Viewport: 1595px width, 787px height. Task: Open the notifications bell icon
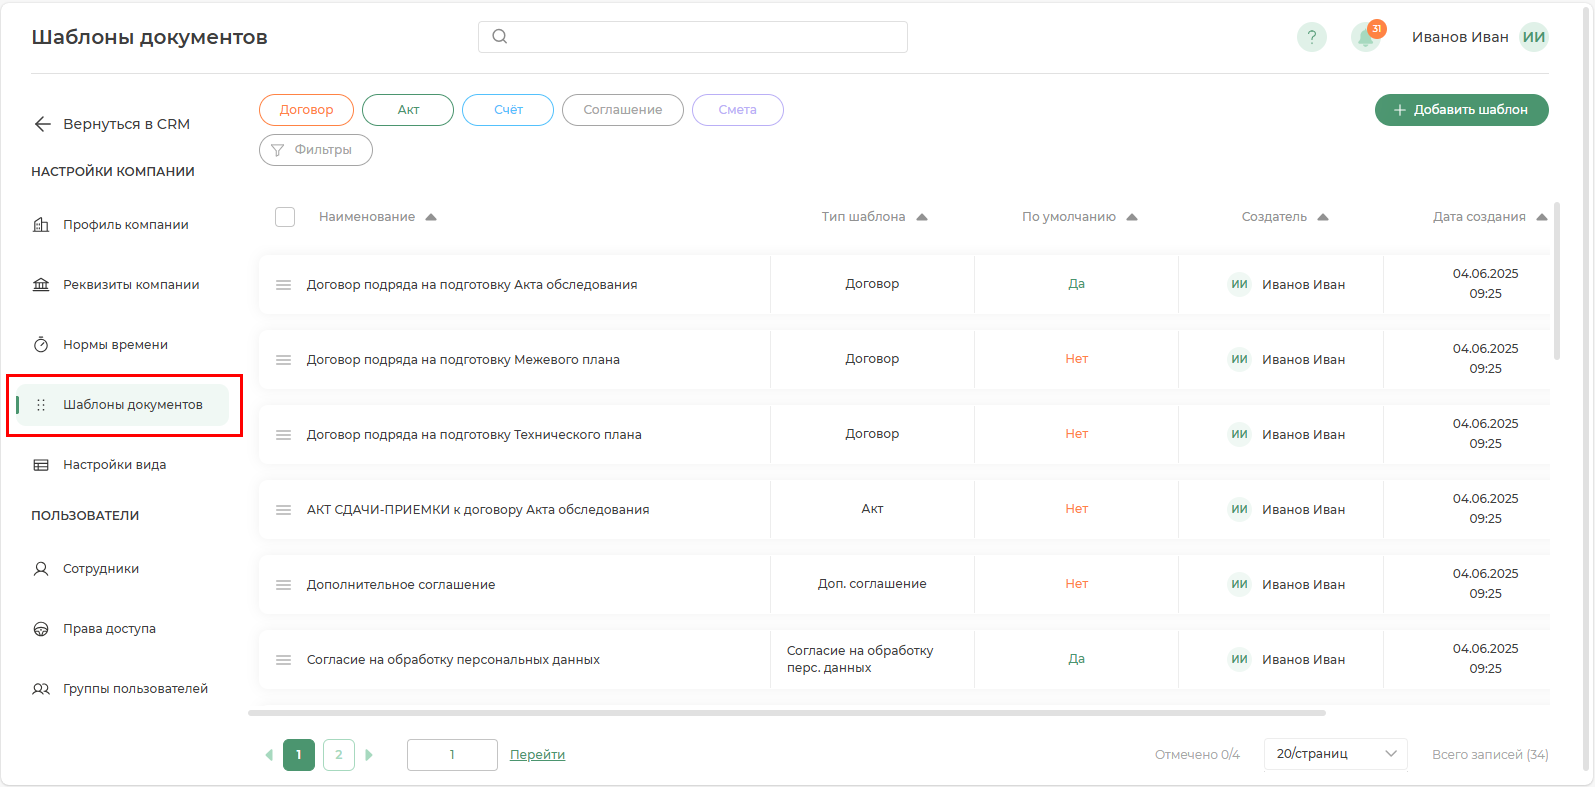coord(1365,38)
